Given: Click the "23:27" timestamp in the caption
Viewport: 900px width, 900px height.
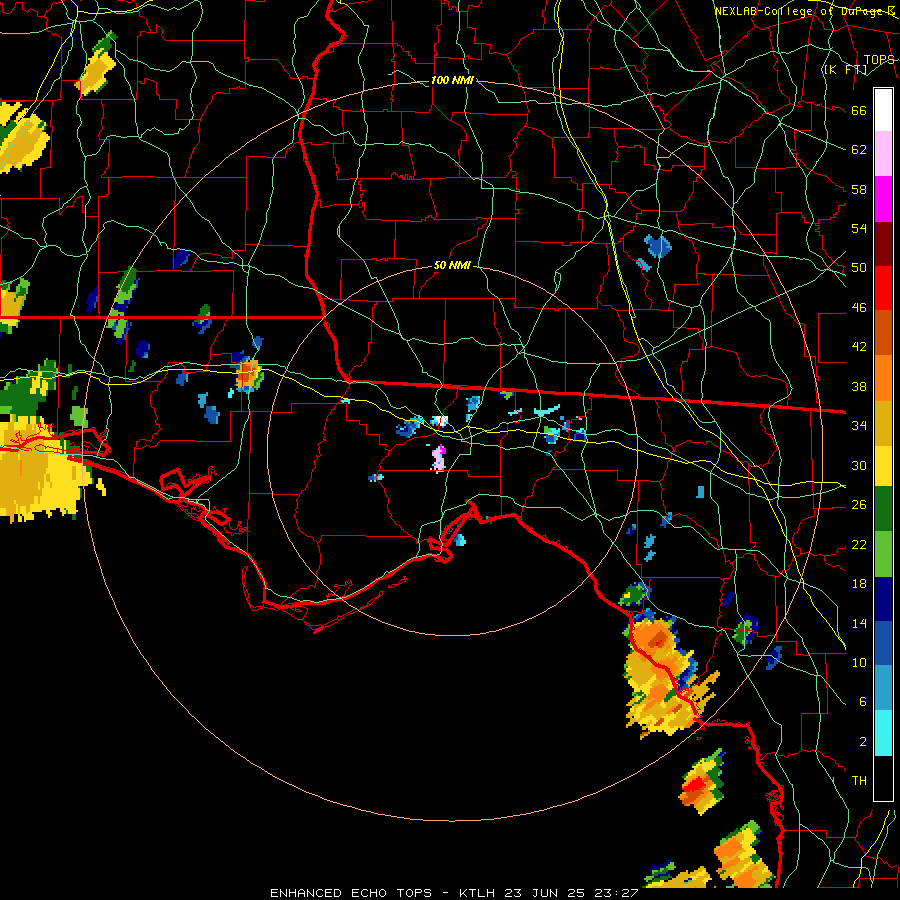Looking at the screenshot, I should click(x=617, y=893).
